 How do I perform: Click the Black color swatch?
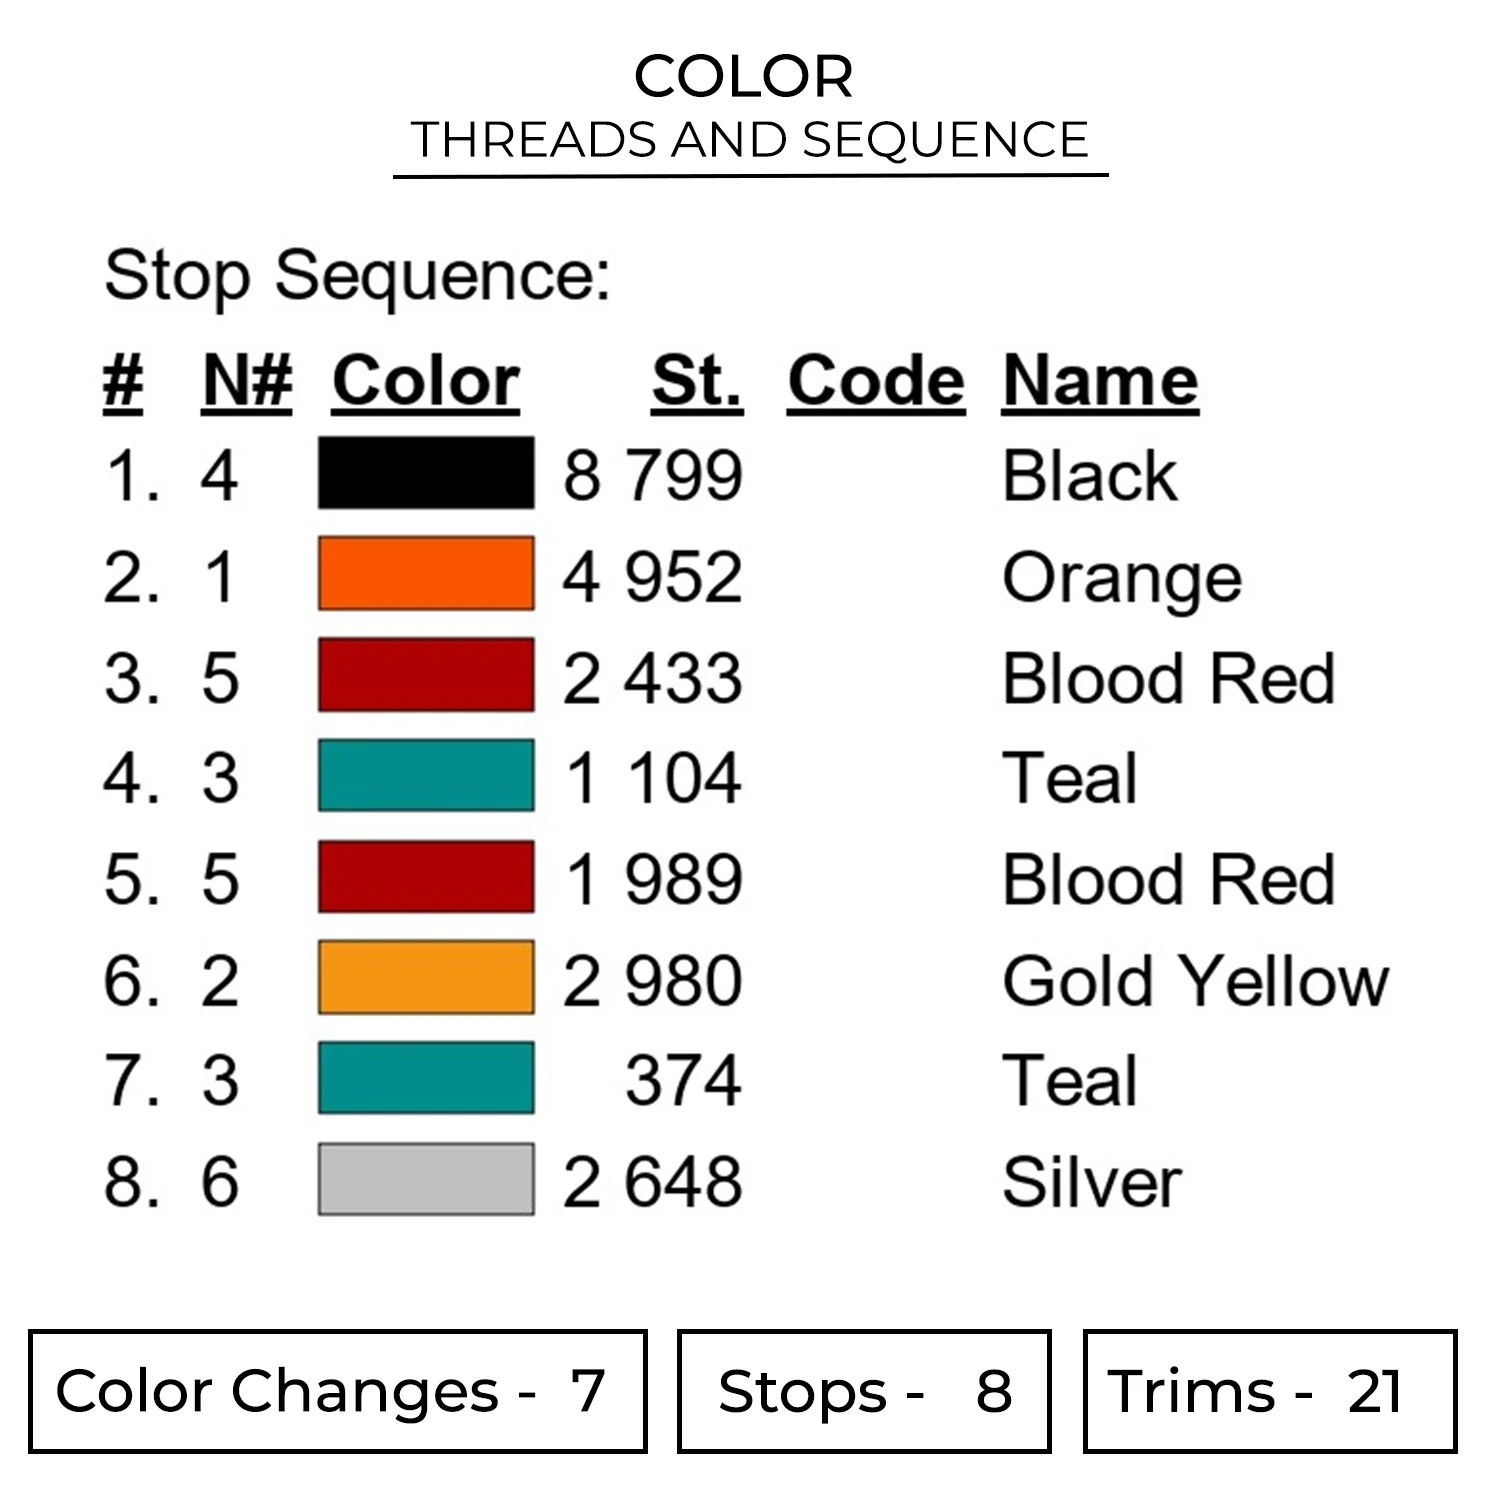click(426, 473)
